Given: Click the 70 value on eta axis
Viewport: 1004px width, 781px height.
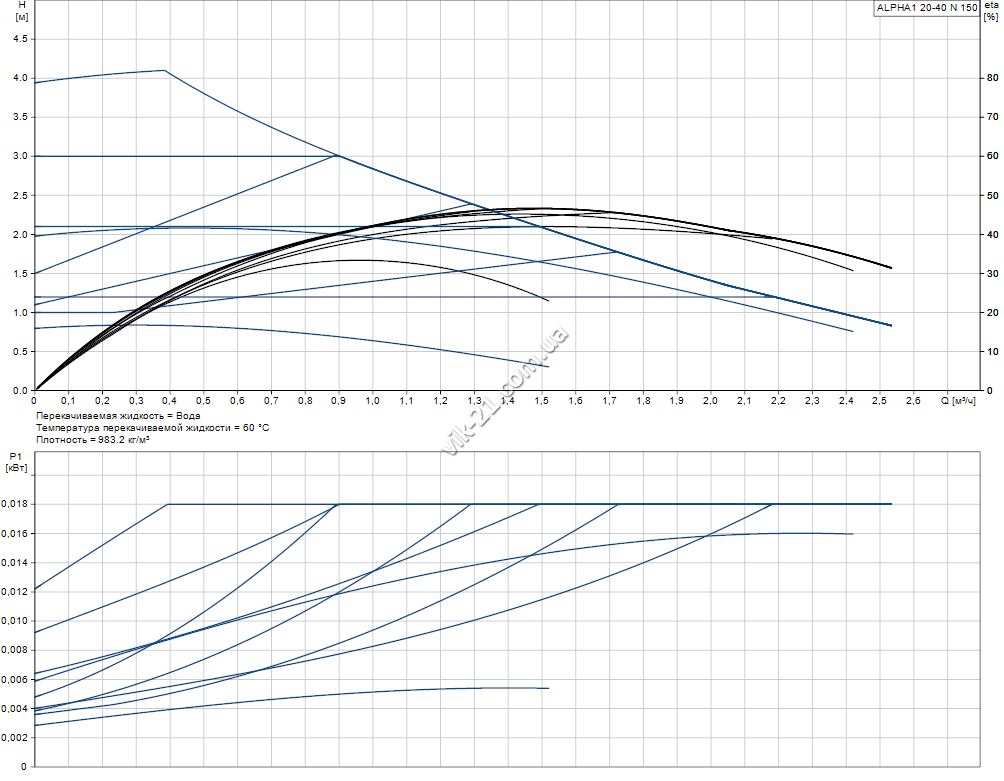Looking at the screenshot, I should [x=992, y=117].
